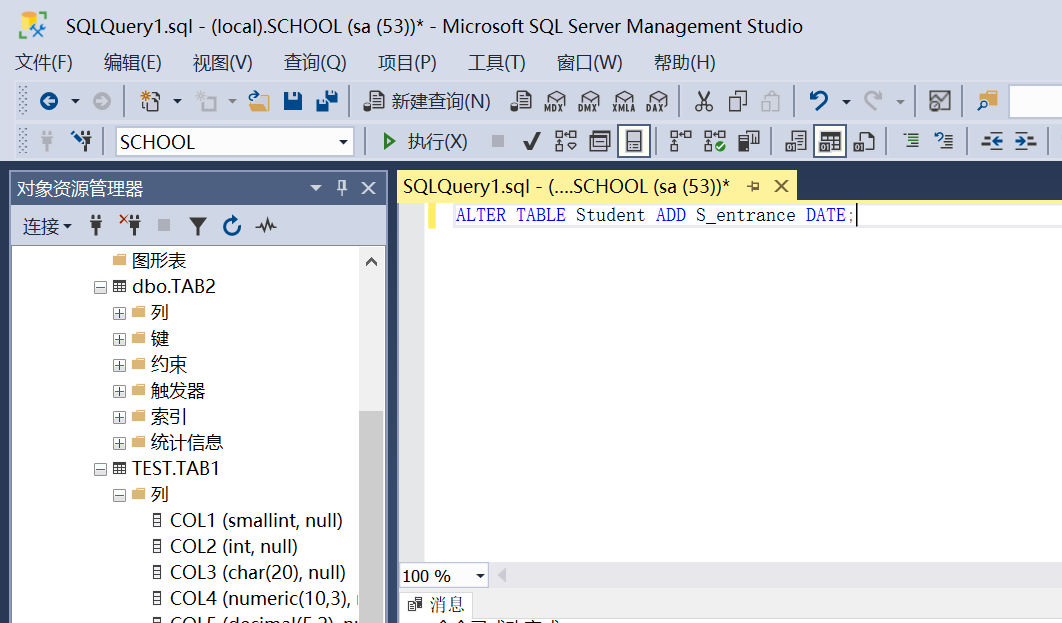Viewport: 1062px width, 623px height.
Task: Toggle results to text mode
Action: pos(796,142)
